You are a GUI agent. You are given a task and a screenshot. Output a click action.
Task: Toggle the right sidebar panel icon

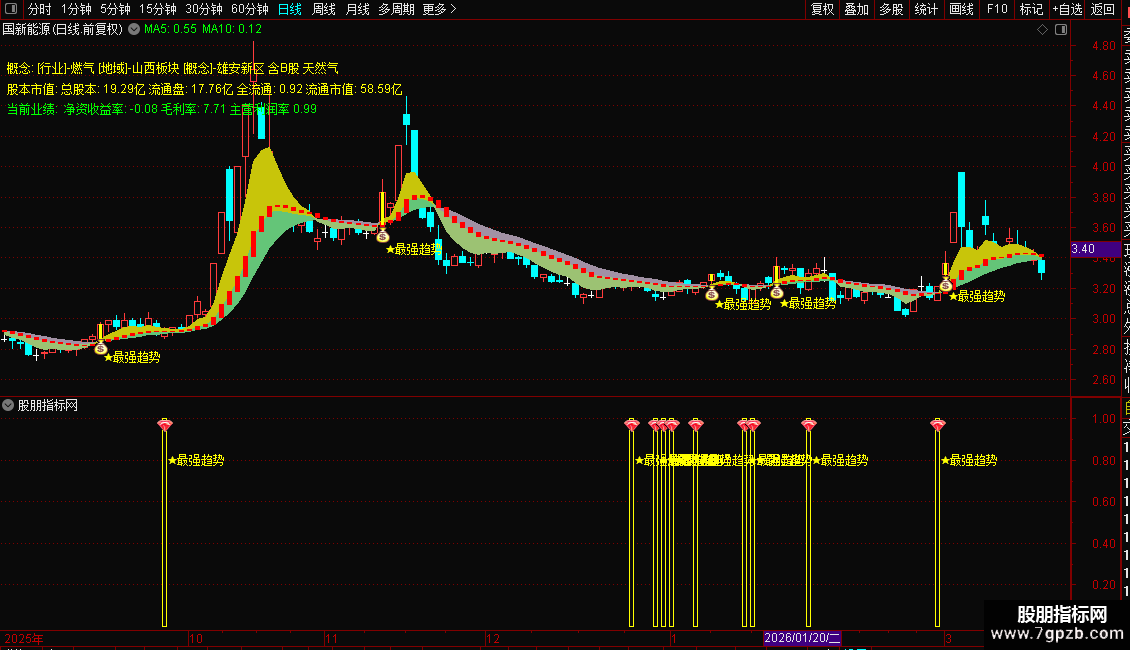tap(1061, 30)
